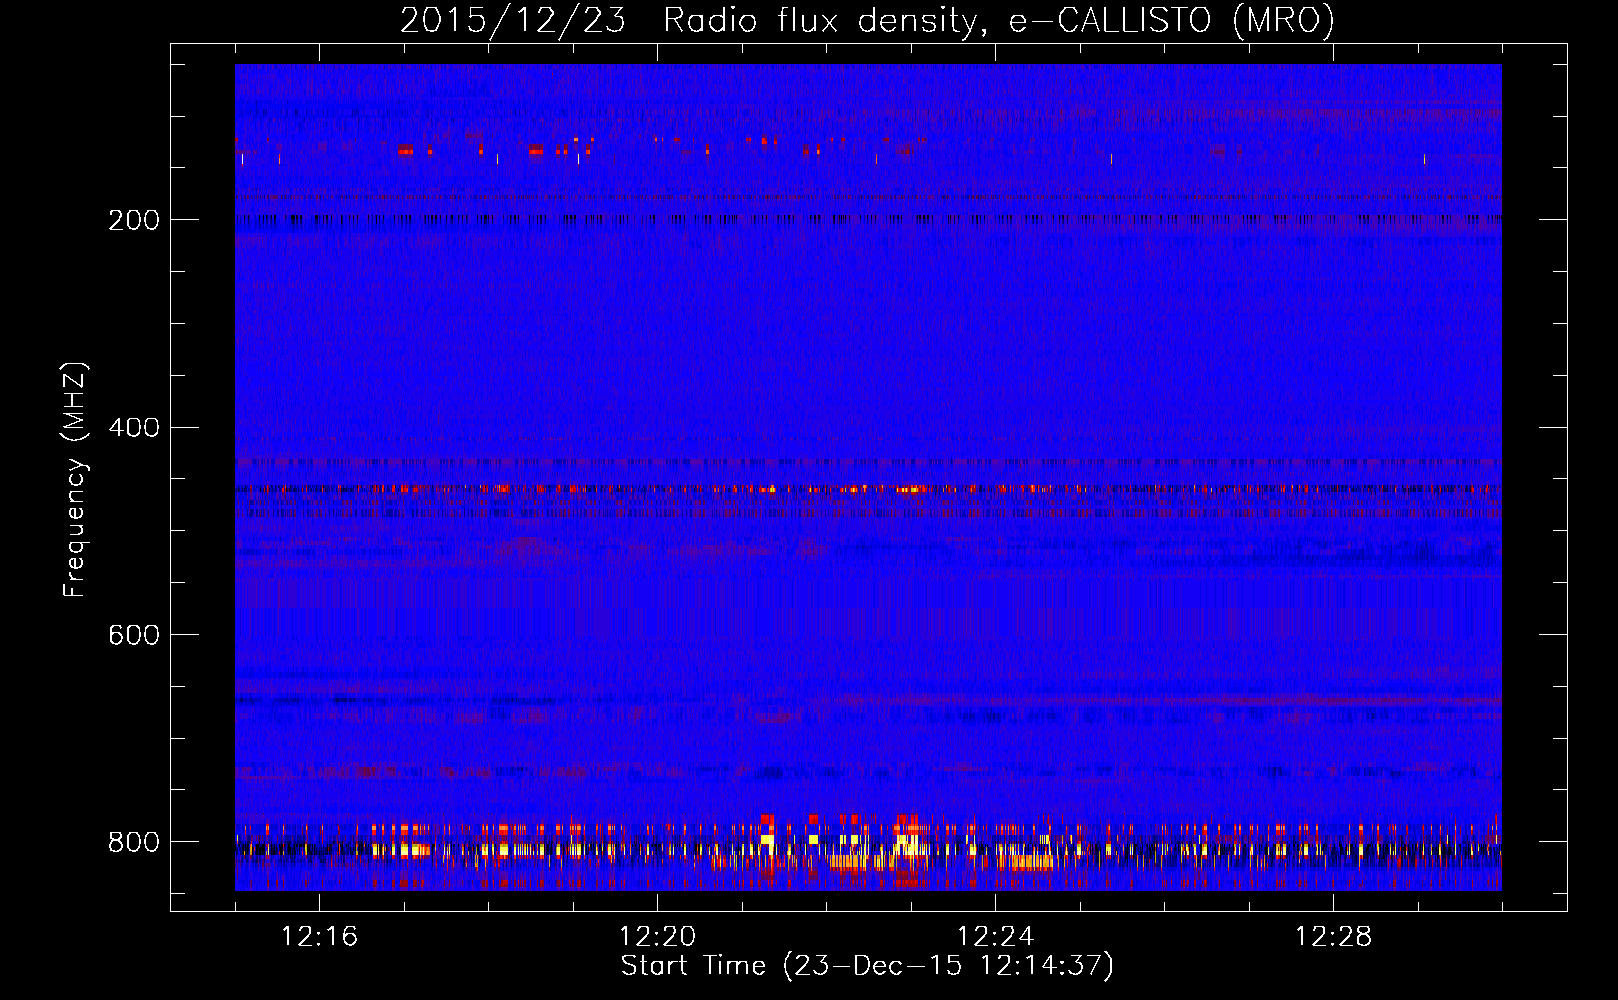Image resolution: width=1618 pixels, height=1000 pixels.
Task: Click the 600 frequency tick label
Action: click(x=133, y=635)
